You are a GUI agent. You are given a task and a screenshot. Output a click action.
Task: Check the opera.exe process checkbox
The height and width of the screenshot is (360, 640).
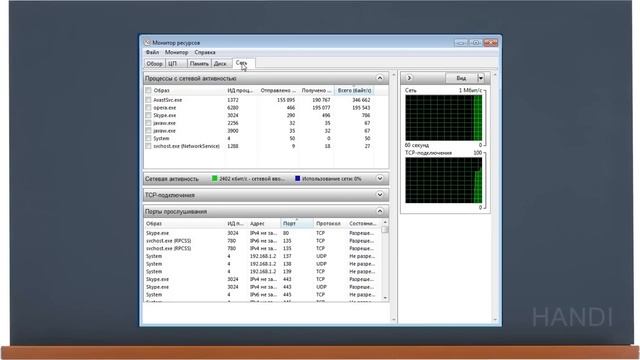(148, 107)
